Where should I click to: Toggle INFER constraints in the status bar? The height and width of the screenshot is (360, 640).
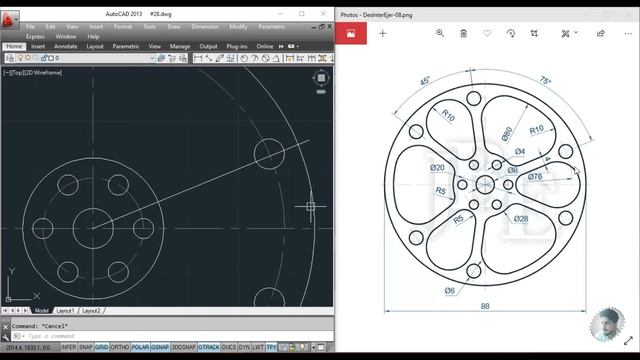point(69,347)
